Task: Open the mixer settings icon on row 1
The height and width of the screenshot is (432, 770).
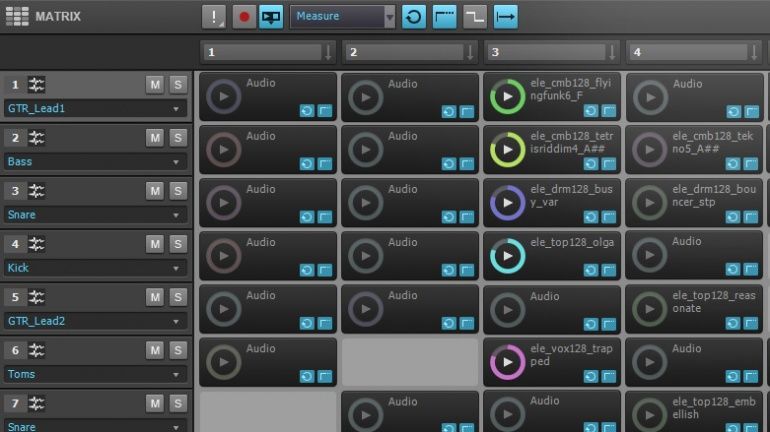Action: (x=37, y=84)
